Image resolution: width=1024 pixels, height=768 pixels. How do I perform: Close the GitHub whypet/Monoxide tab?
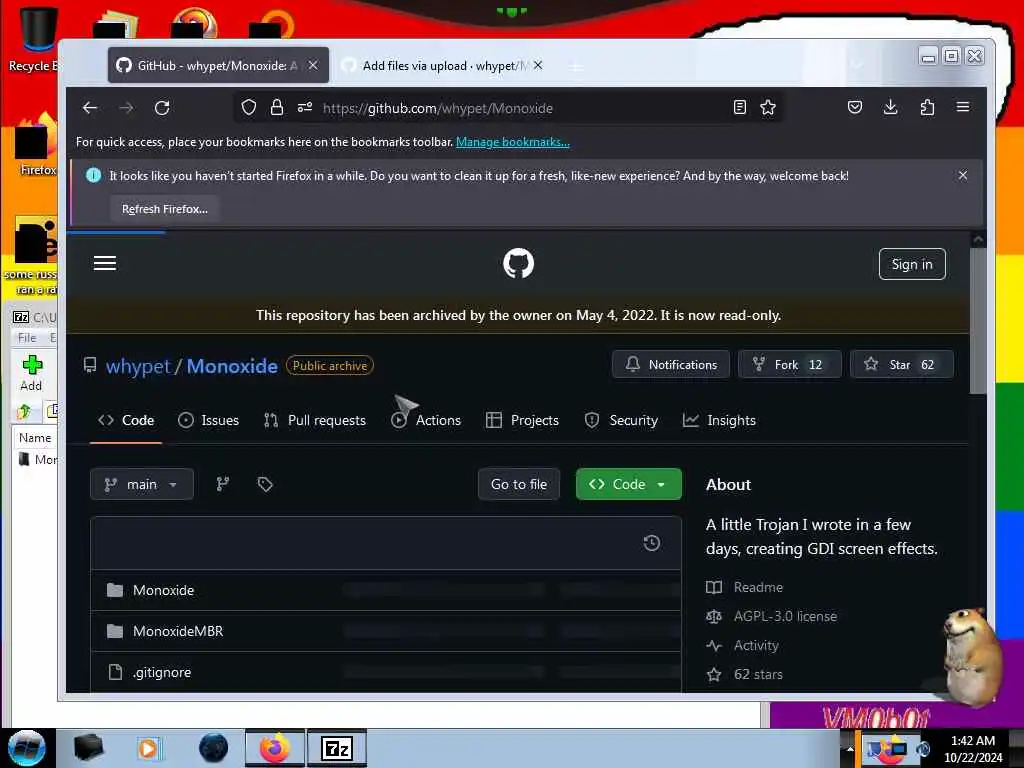click(x=313, y=65)
